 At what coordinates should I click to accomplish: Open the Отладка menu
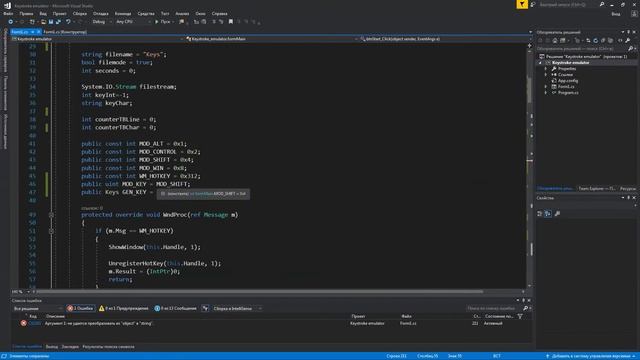coord(100,13)
